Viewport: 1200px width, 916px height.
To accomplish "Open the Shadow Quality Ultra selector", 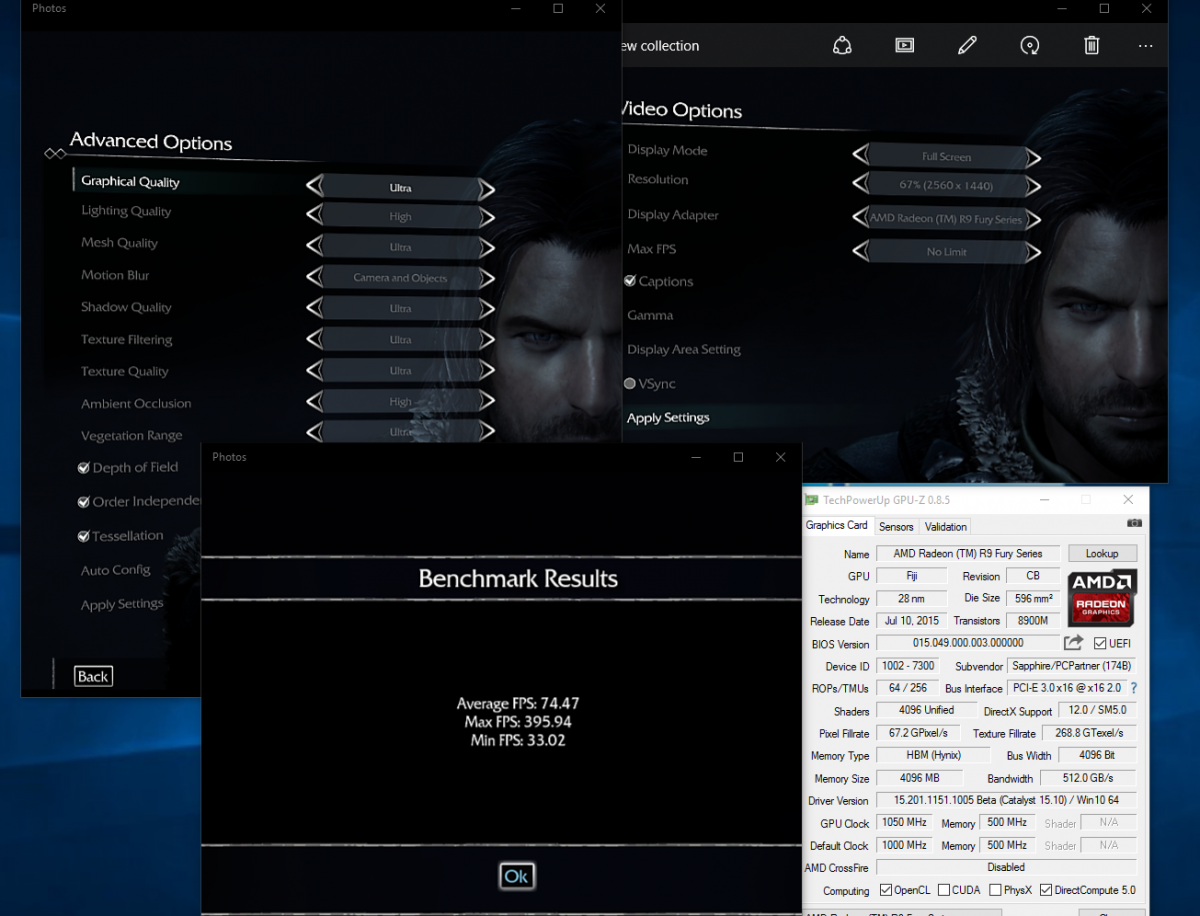I will (x=400, y=309).
